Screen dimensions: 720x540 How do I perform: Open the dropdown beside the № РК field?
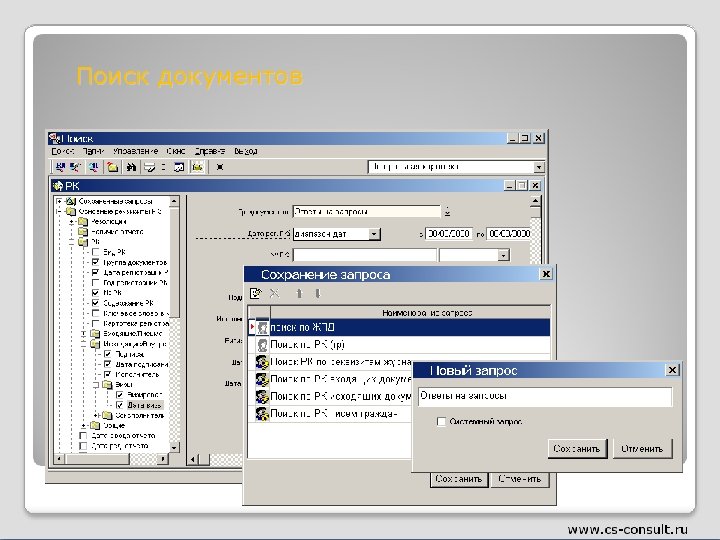point(504,255)
